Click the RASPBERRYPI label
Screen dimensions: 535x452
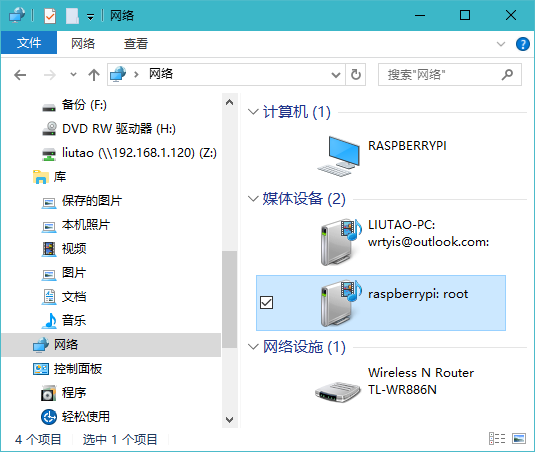(x=407, y=146)
